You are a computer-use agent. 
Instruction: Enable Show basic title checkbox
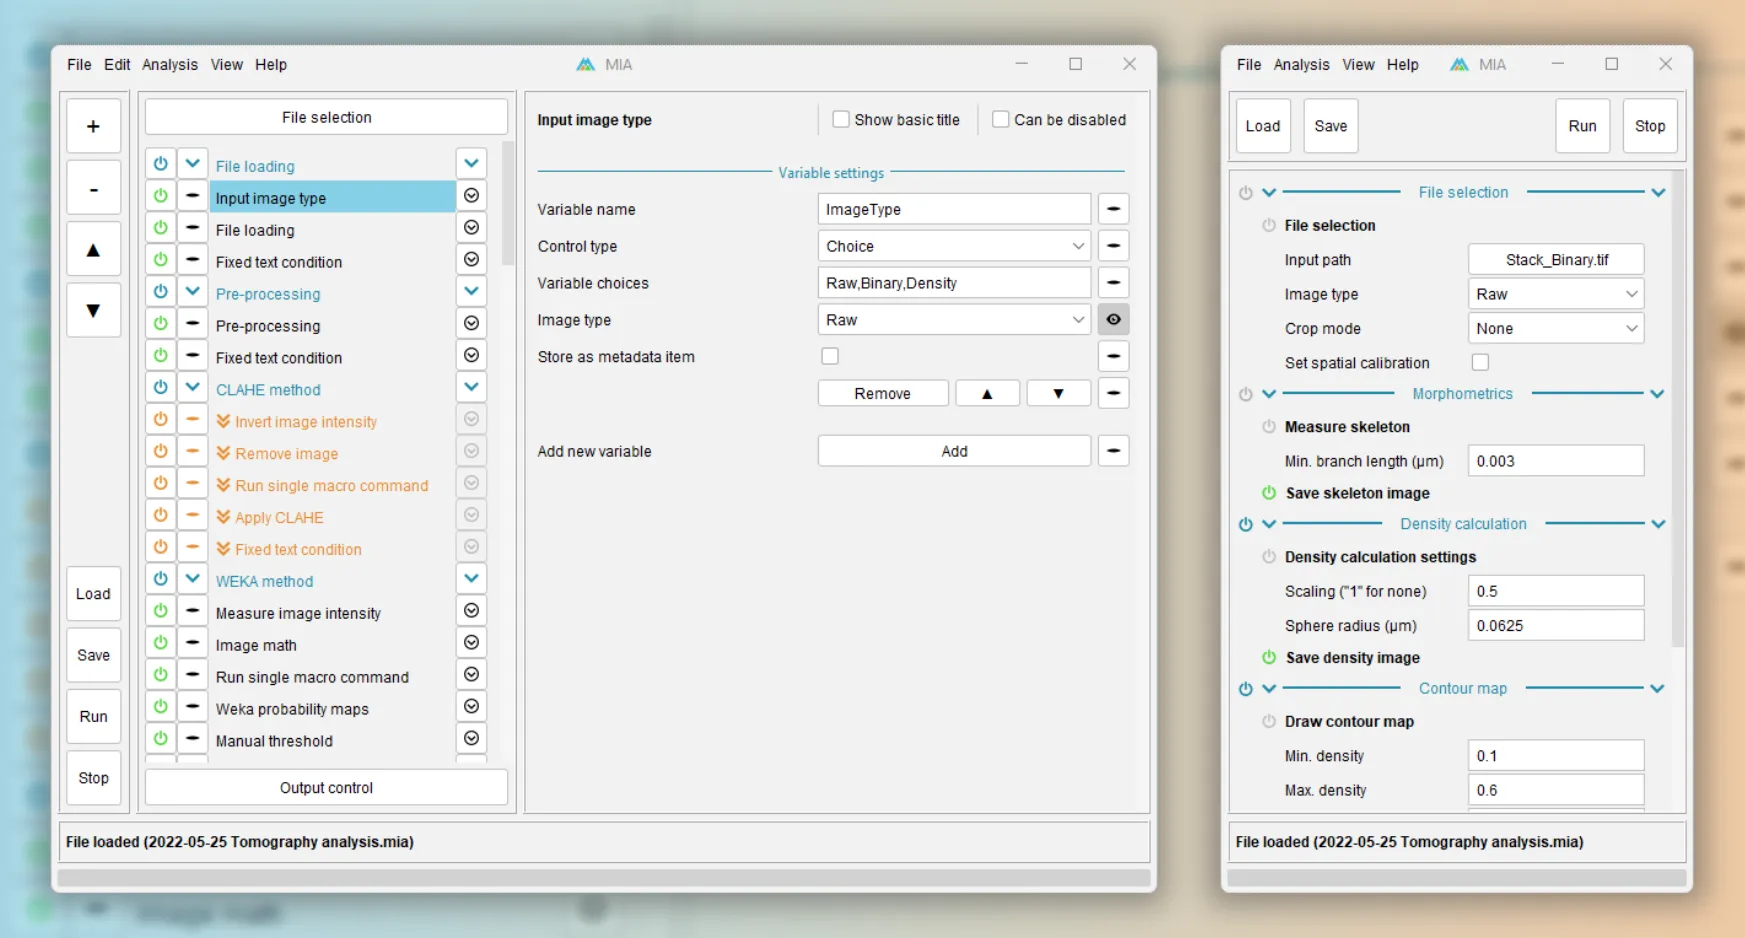pos(841,119)
